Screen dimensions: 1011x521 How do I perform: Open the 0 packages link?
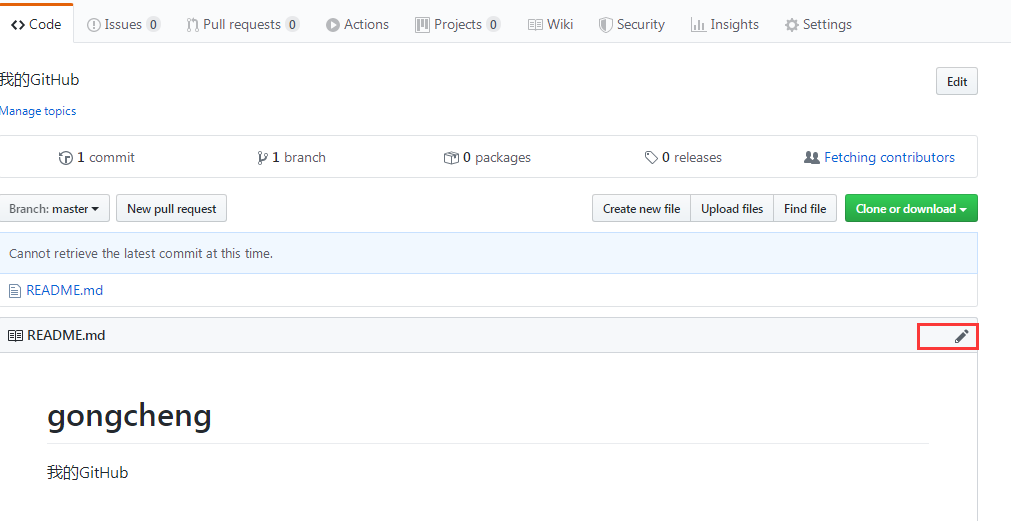pyautogui.click(x=487, y=157)
